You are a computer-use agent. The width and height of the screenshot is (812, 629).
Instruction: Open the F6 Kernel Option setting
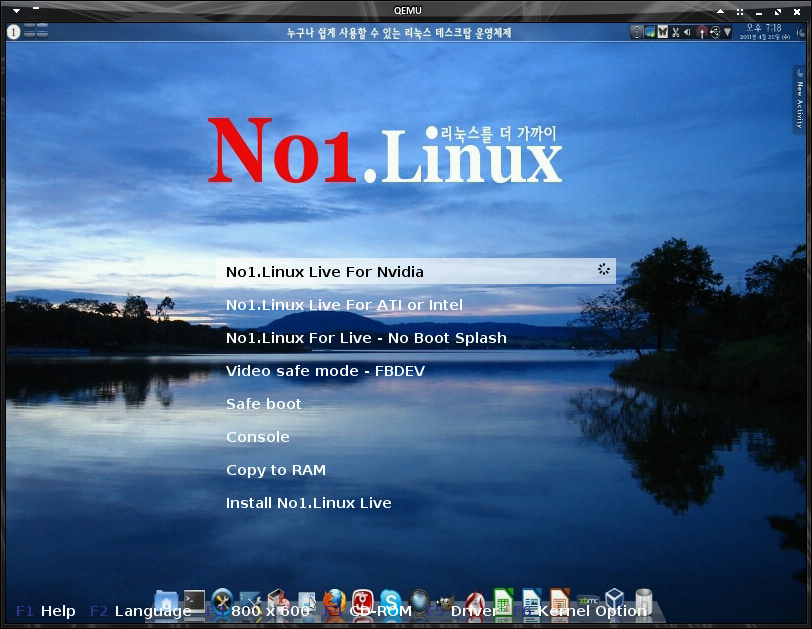pos(580,611)
